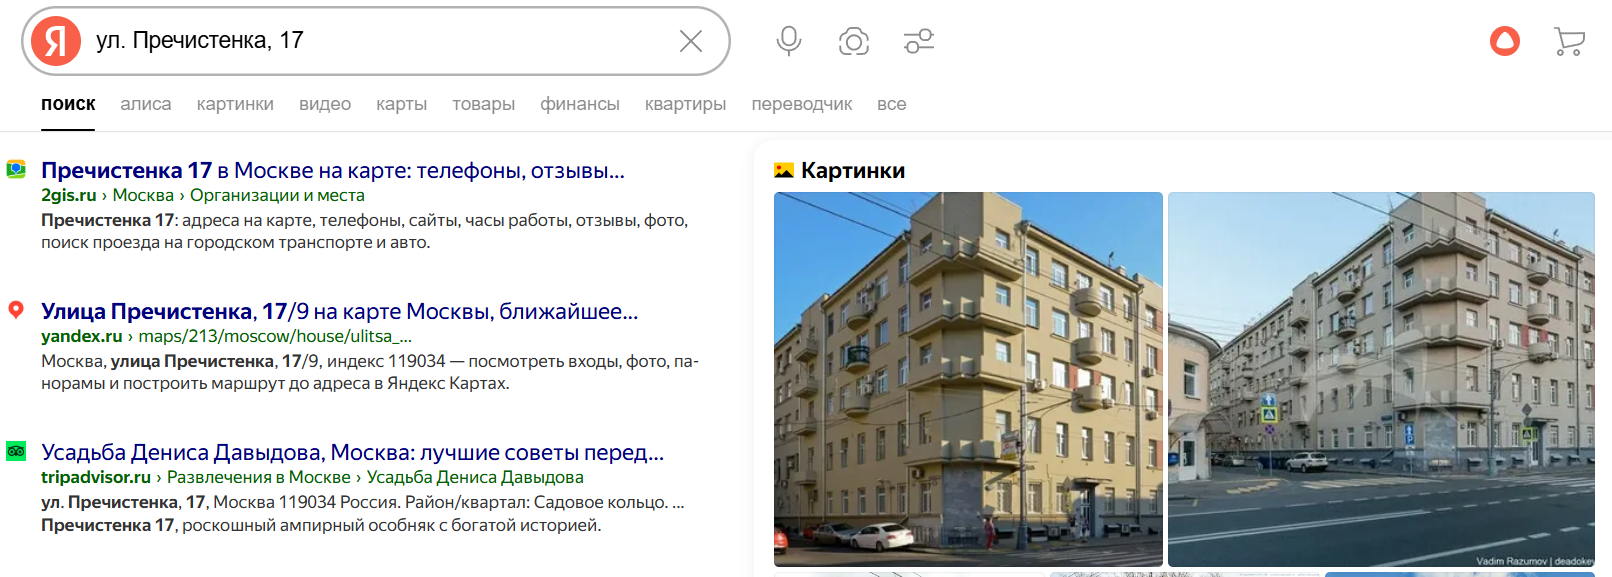This screenshot has height=577, width=1612.
Task: Expand the все services menu
Action: (892, 104)
